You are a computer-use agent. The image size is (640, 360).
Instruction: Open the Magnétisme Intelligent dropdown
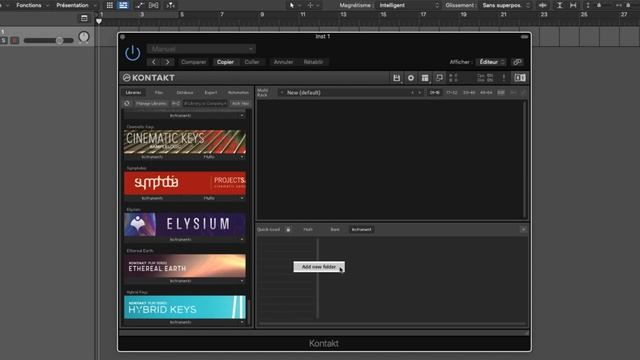point(408,5)
